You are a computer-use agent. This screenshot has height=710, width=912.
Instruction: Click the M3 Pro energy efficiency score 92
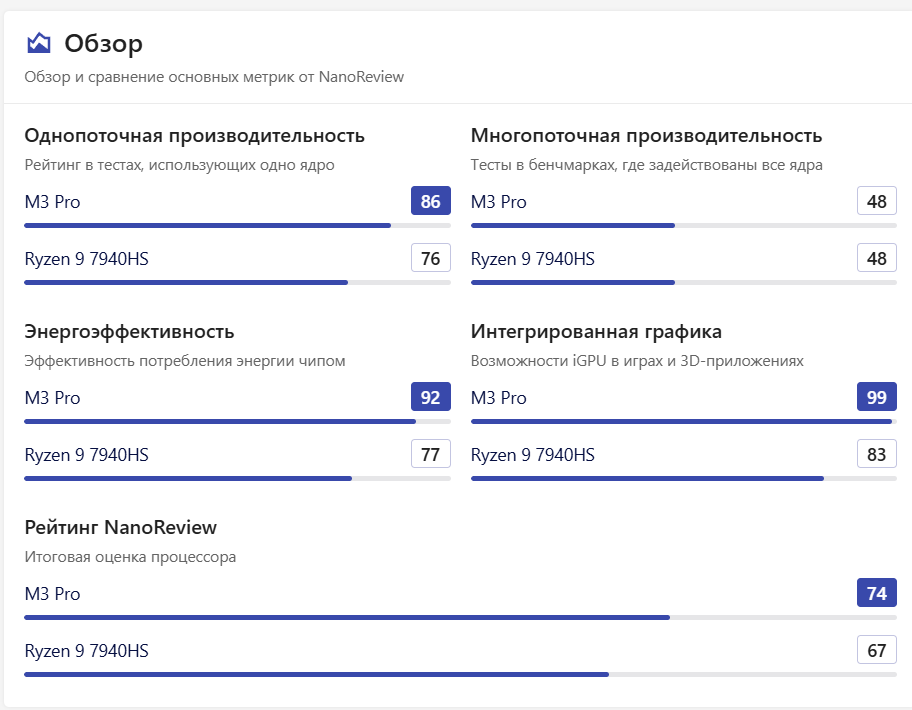pos(431,397)
